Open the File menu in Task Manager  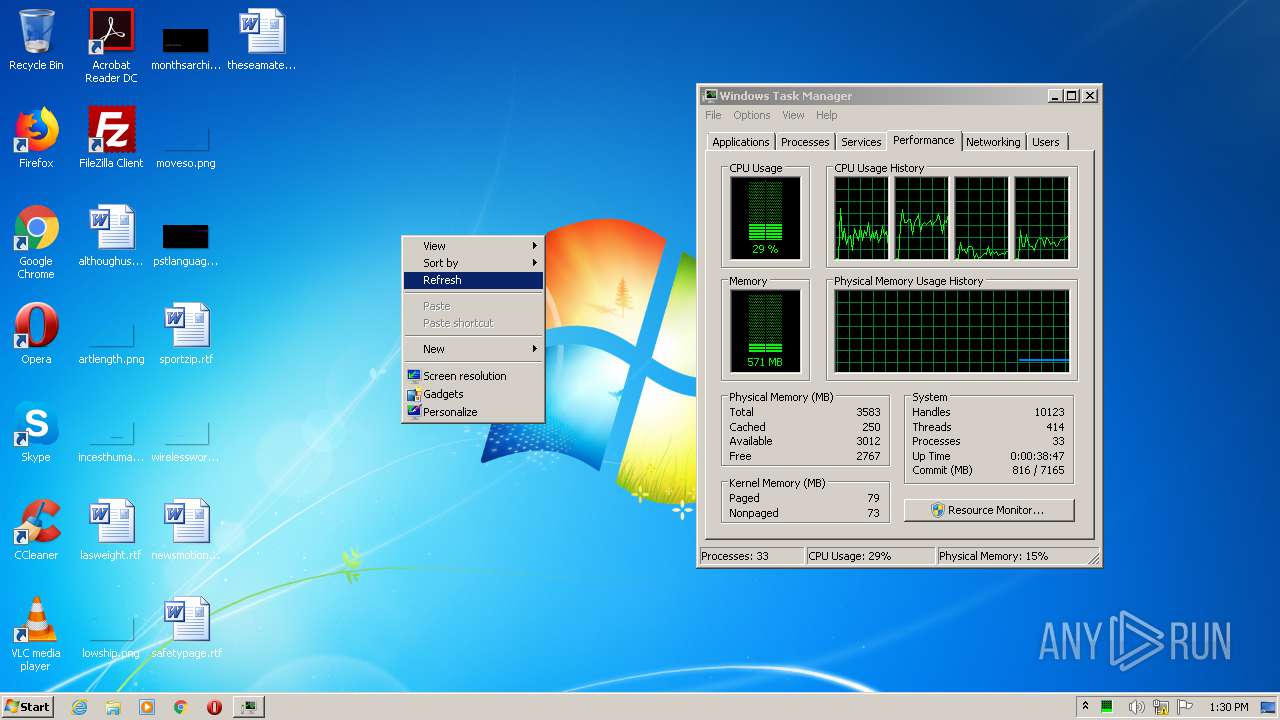click(x=713, y=115)
